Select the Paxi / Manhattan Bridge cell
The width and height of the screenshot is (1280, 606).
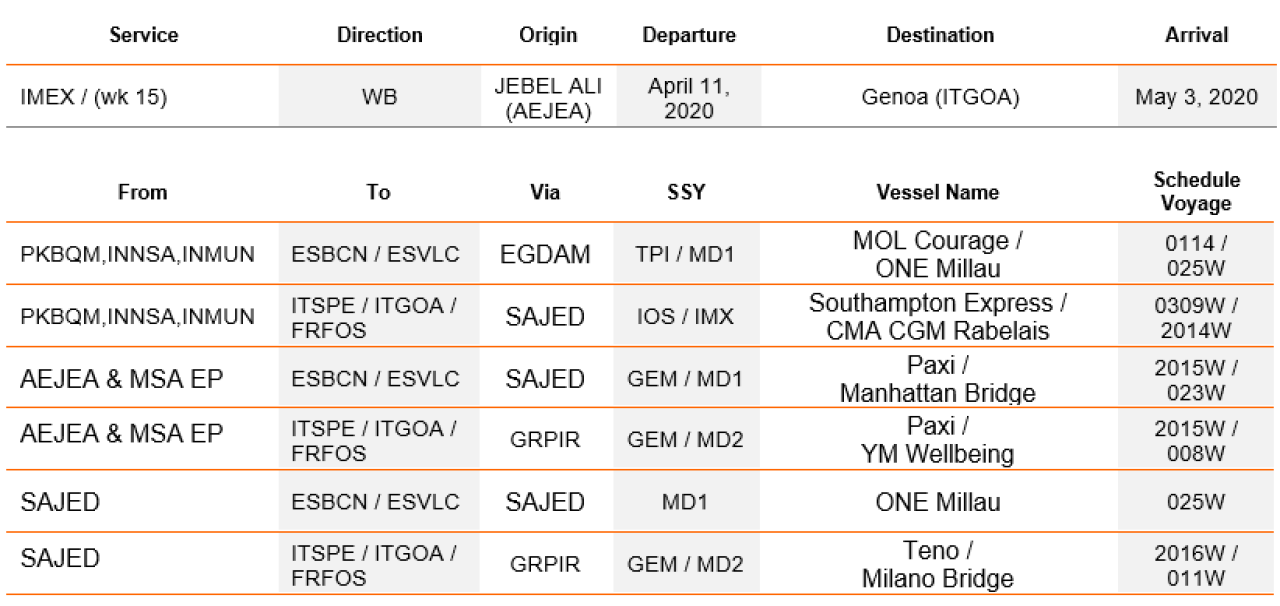(x=938, y=379)
